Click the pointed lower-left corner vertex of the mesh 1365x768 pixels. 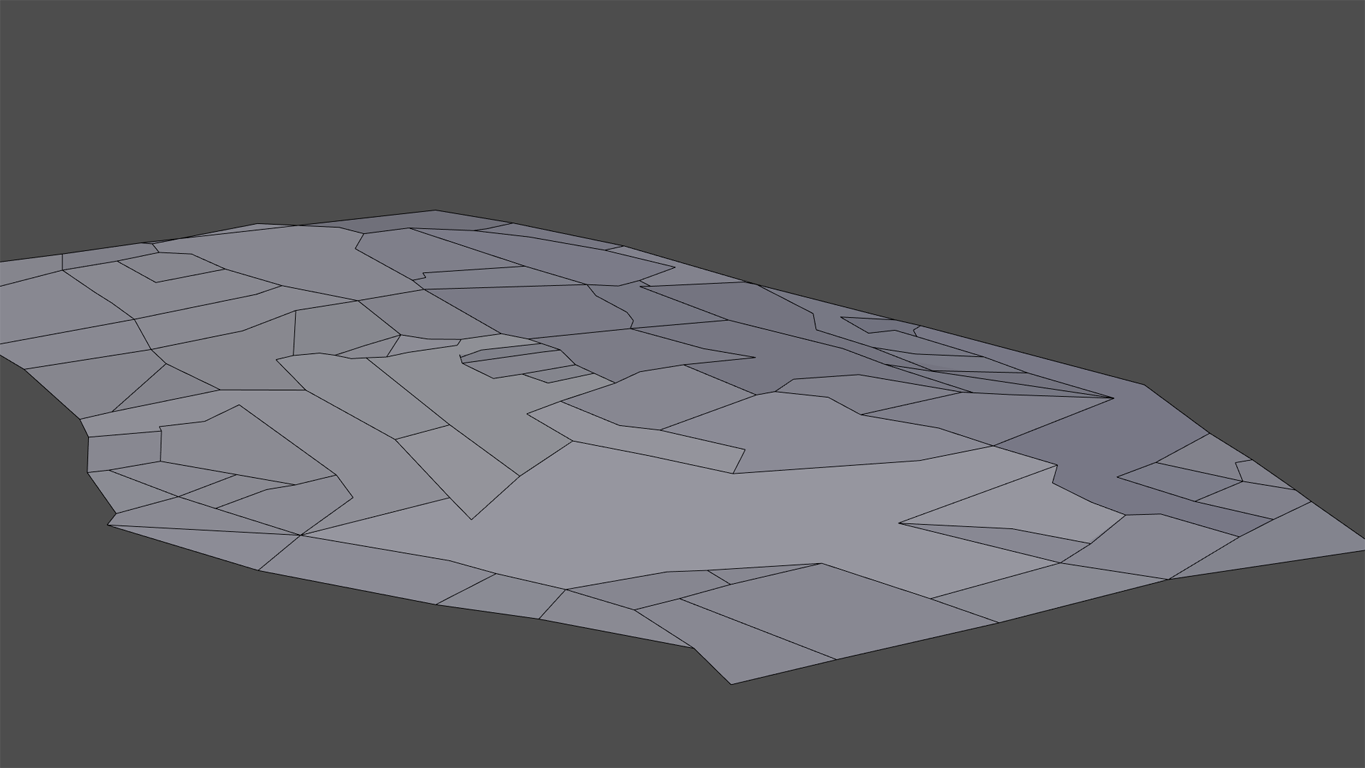pyautogui.click(x=108, y=525)
